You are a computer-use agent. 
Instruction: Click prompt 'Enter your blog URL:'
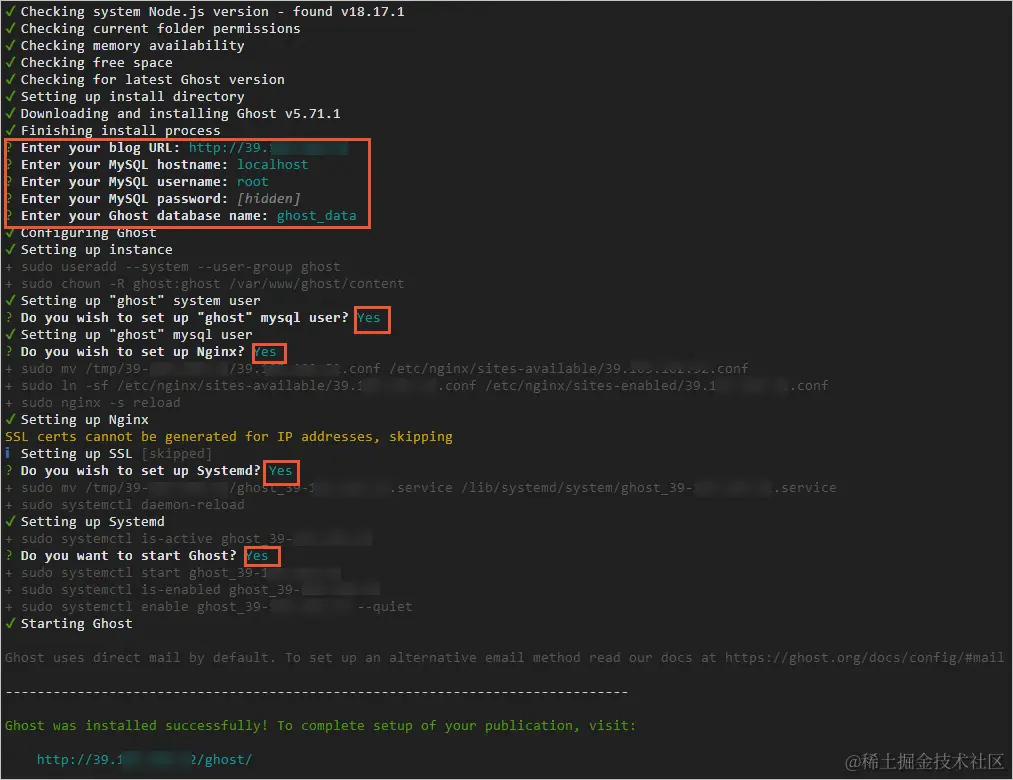coord(100,148)
